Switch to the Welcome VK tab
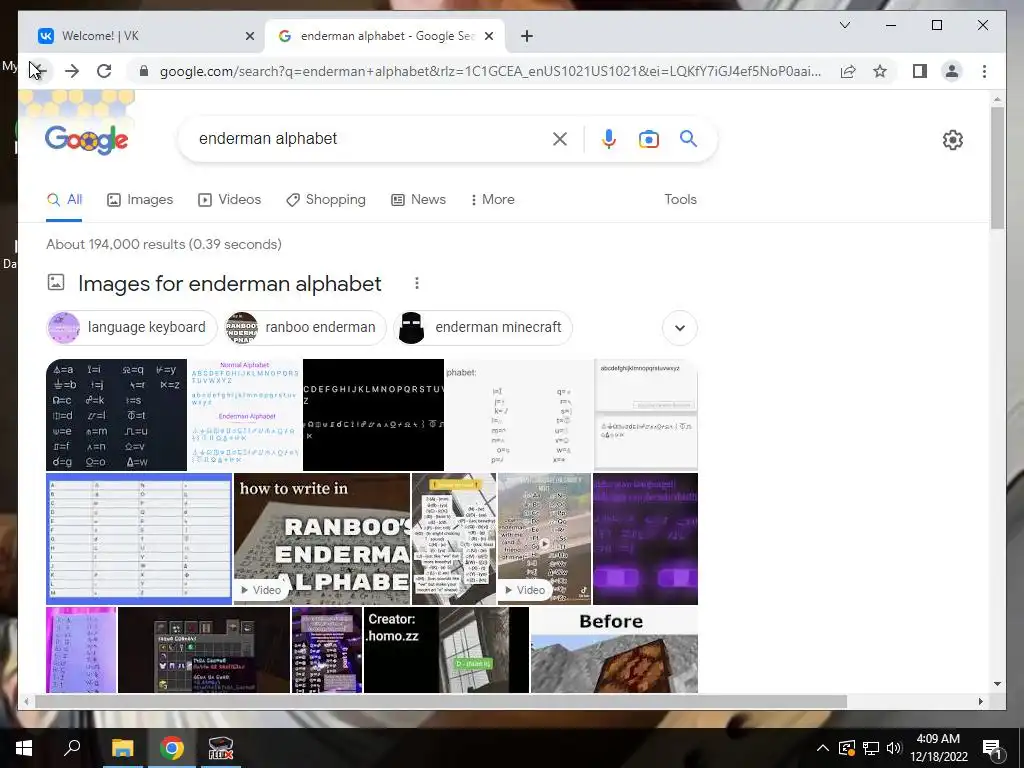1024x768 pixels. [147, 36]
